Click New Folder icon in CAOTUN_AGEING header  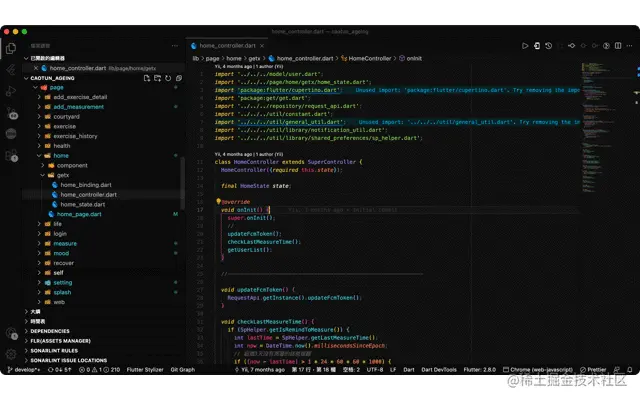(158, 78)
